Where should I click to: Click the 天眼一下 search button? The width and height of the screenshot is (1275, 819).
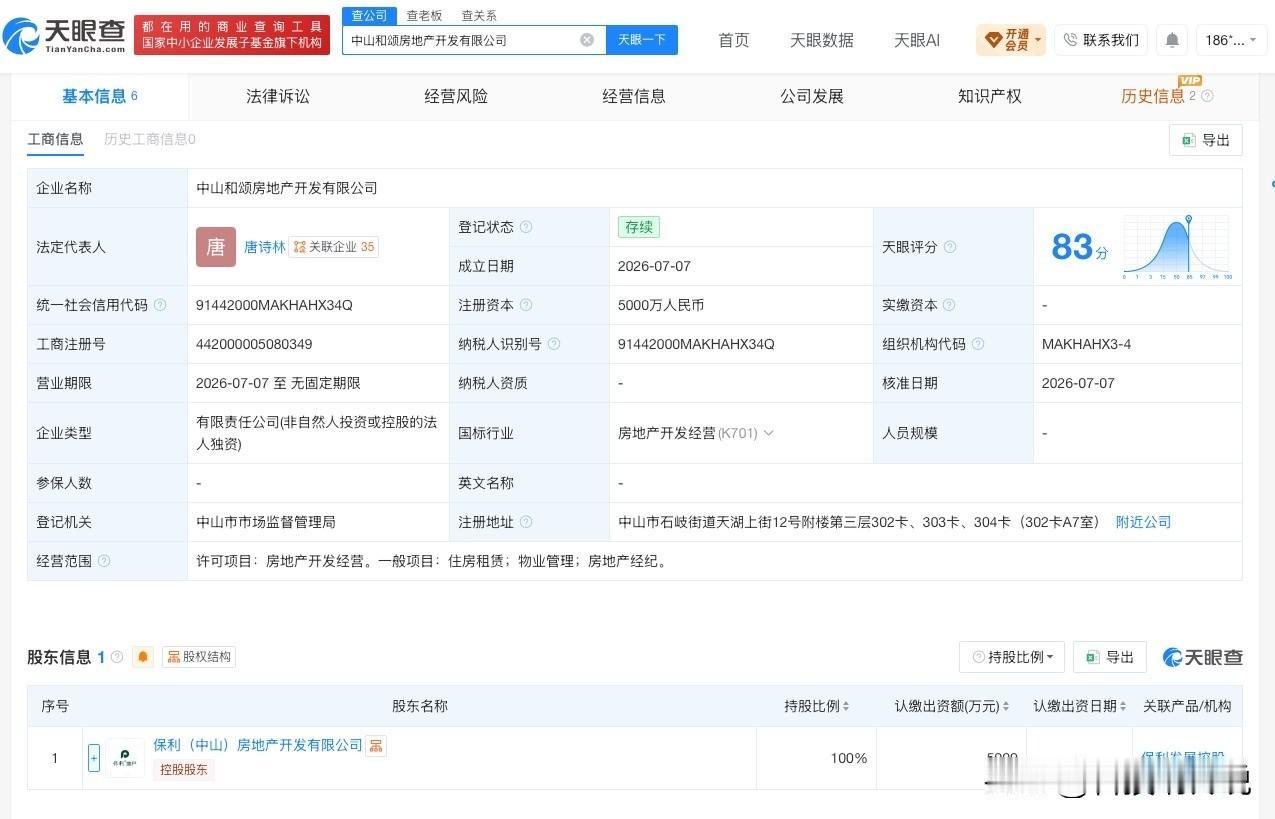coord(642,40)
